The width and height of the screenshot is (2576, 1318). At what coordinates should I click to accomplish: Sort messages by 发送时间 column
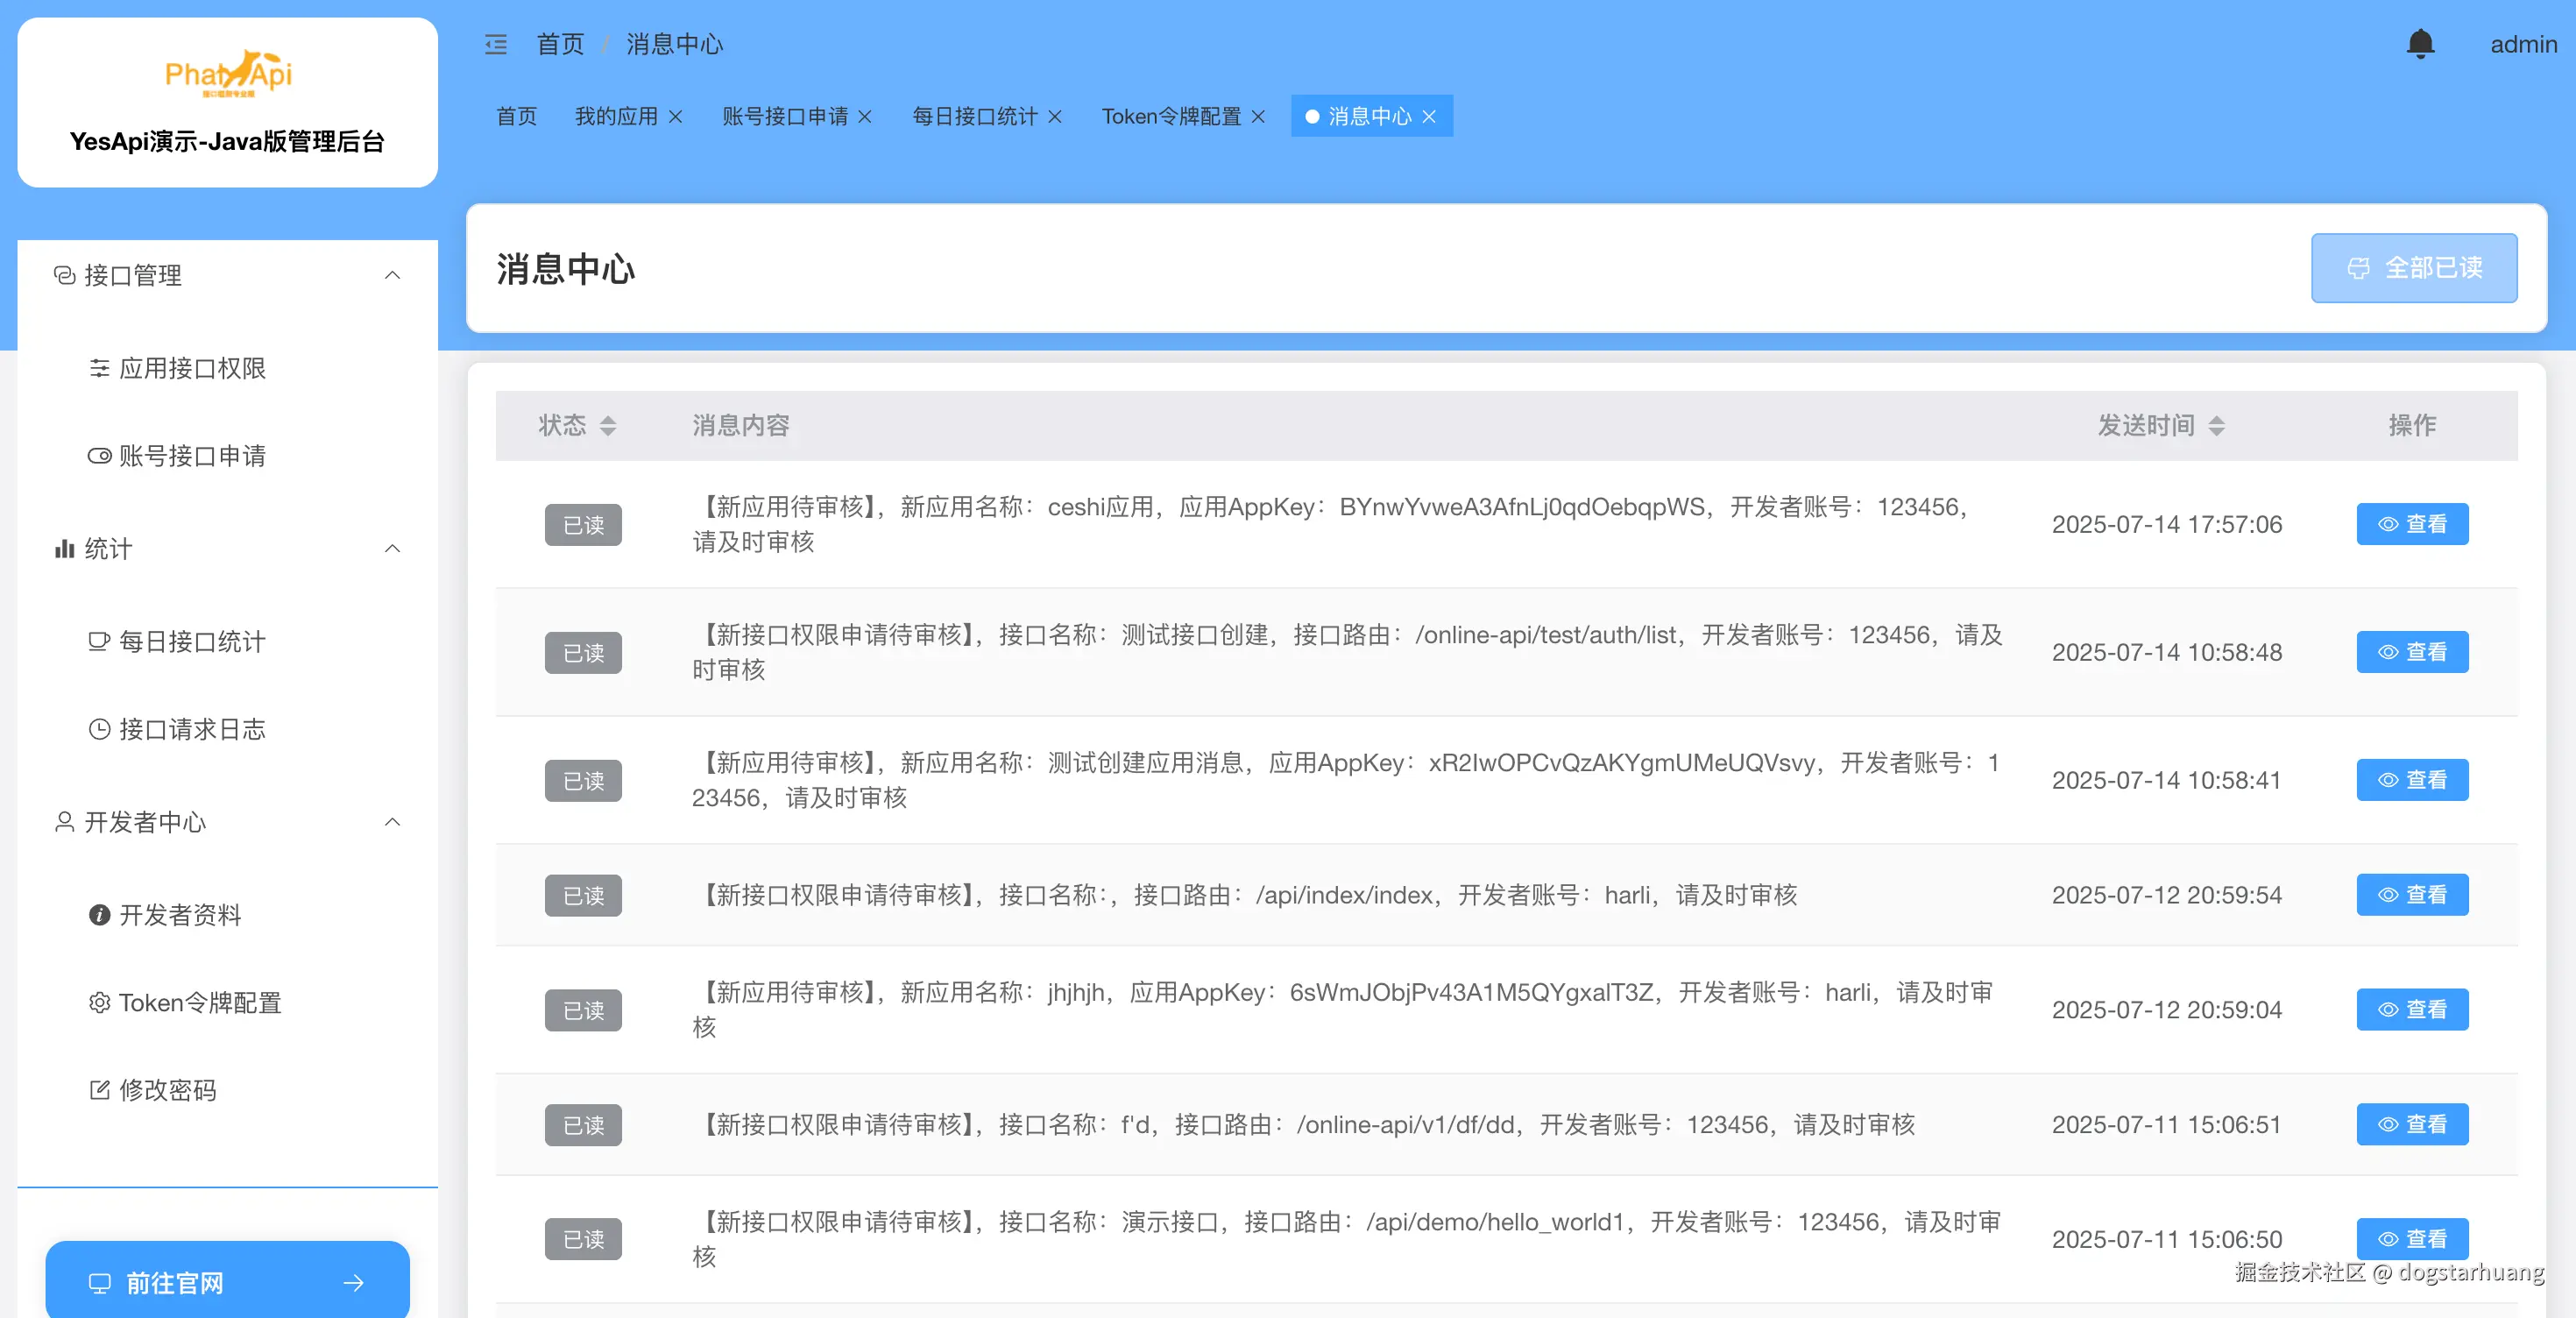coord(2216,426)
